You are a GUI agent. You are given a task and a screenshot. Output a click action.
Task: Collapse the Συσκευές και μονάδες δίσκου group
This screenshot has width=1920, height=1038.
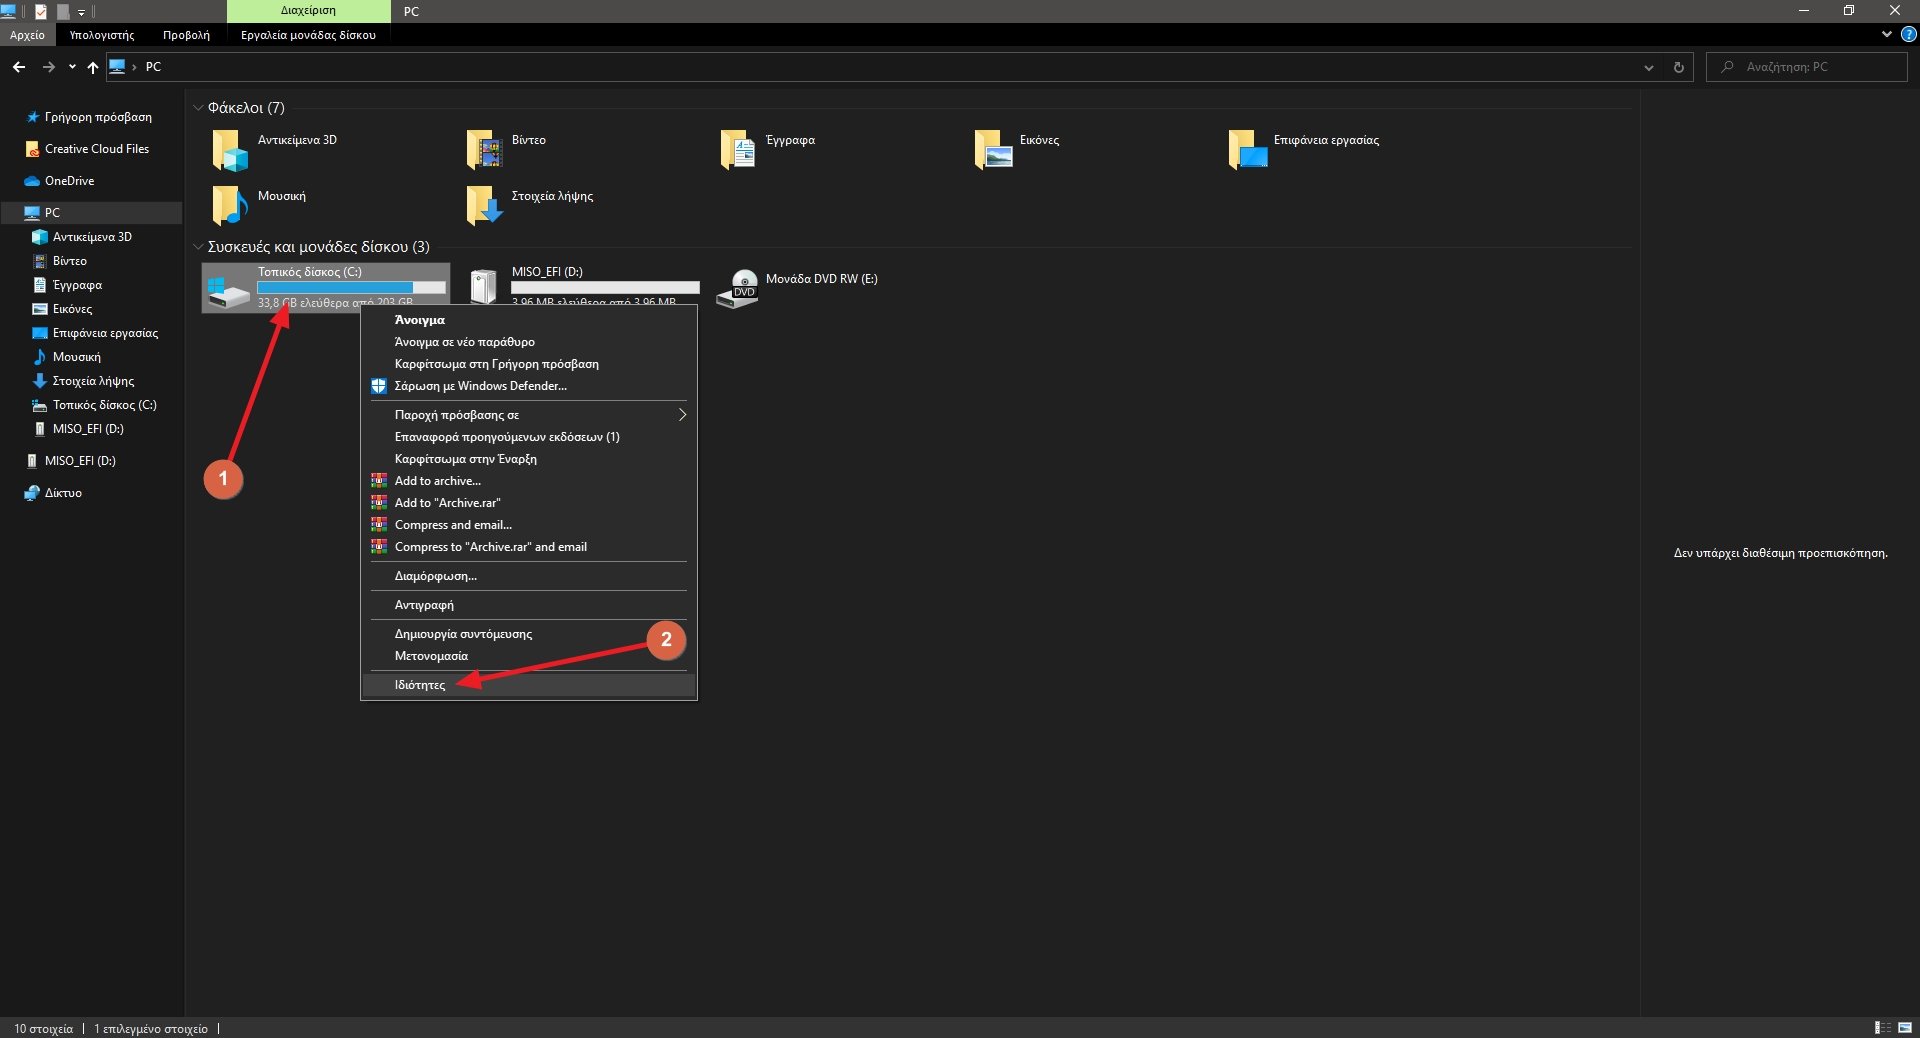coord(198,247)
